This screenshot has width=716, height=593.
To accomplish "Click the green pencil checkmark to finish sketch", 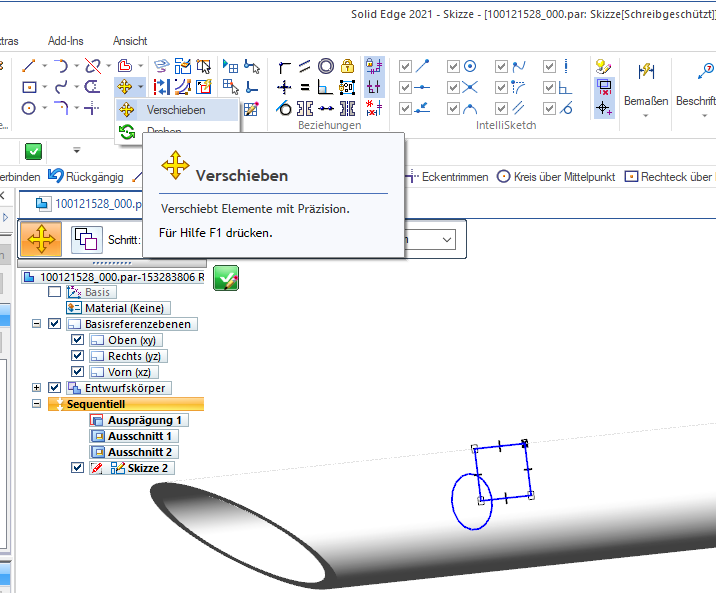I will pyautogui.click(x=226, y=278).
